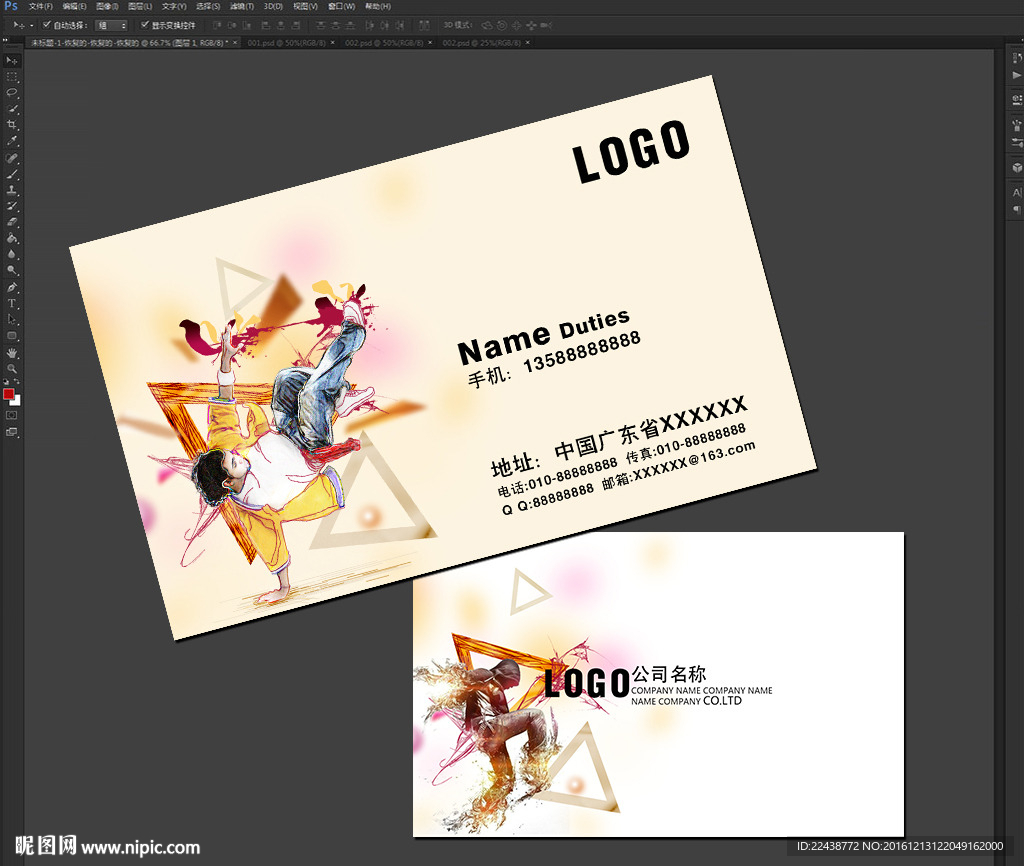Image resolution: width=1024 pixels, height=866 pixels.
Task: Select the Rectangle shape tool
Action: coord(12,336)
